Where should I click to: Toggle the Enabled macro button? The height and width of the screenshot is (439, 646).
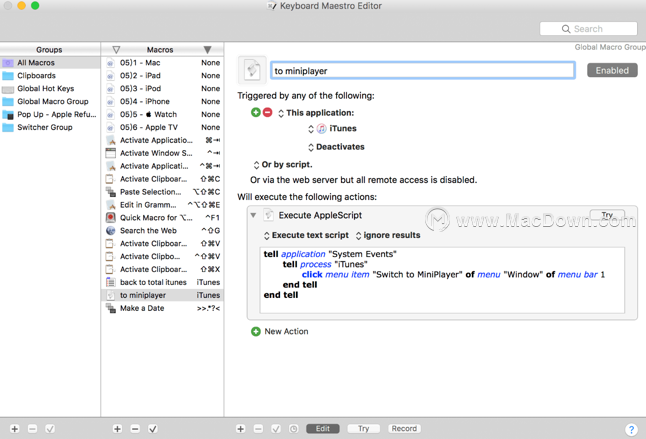[612, 70]
